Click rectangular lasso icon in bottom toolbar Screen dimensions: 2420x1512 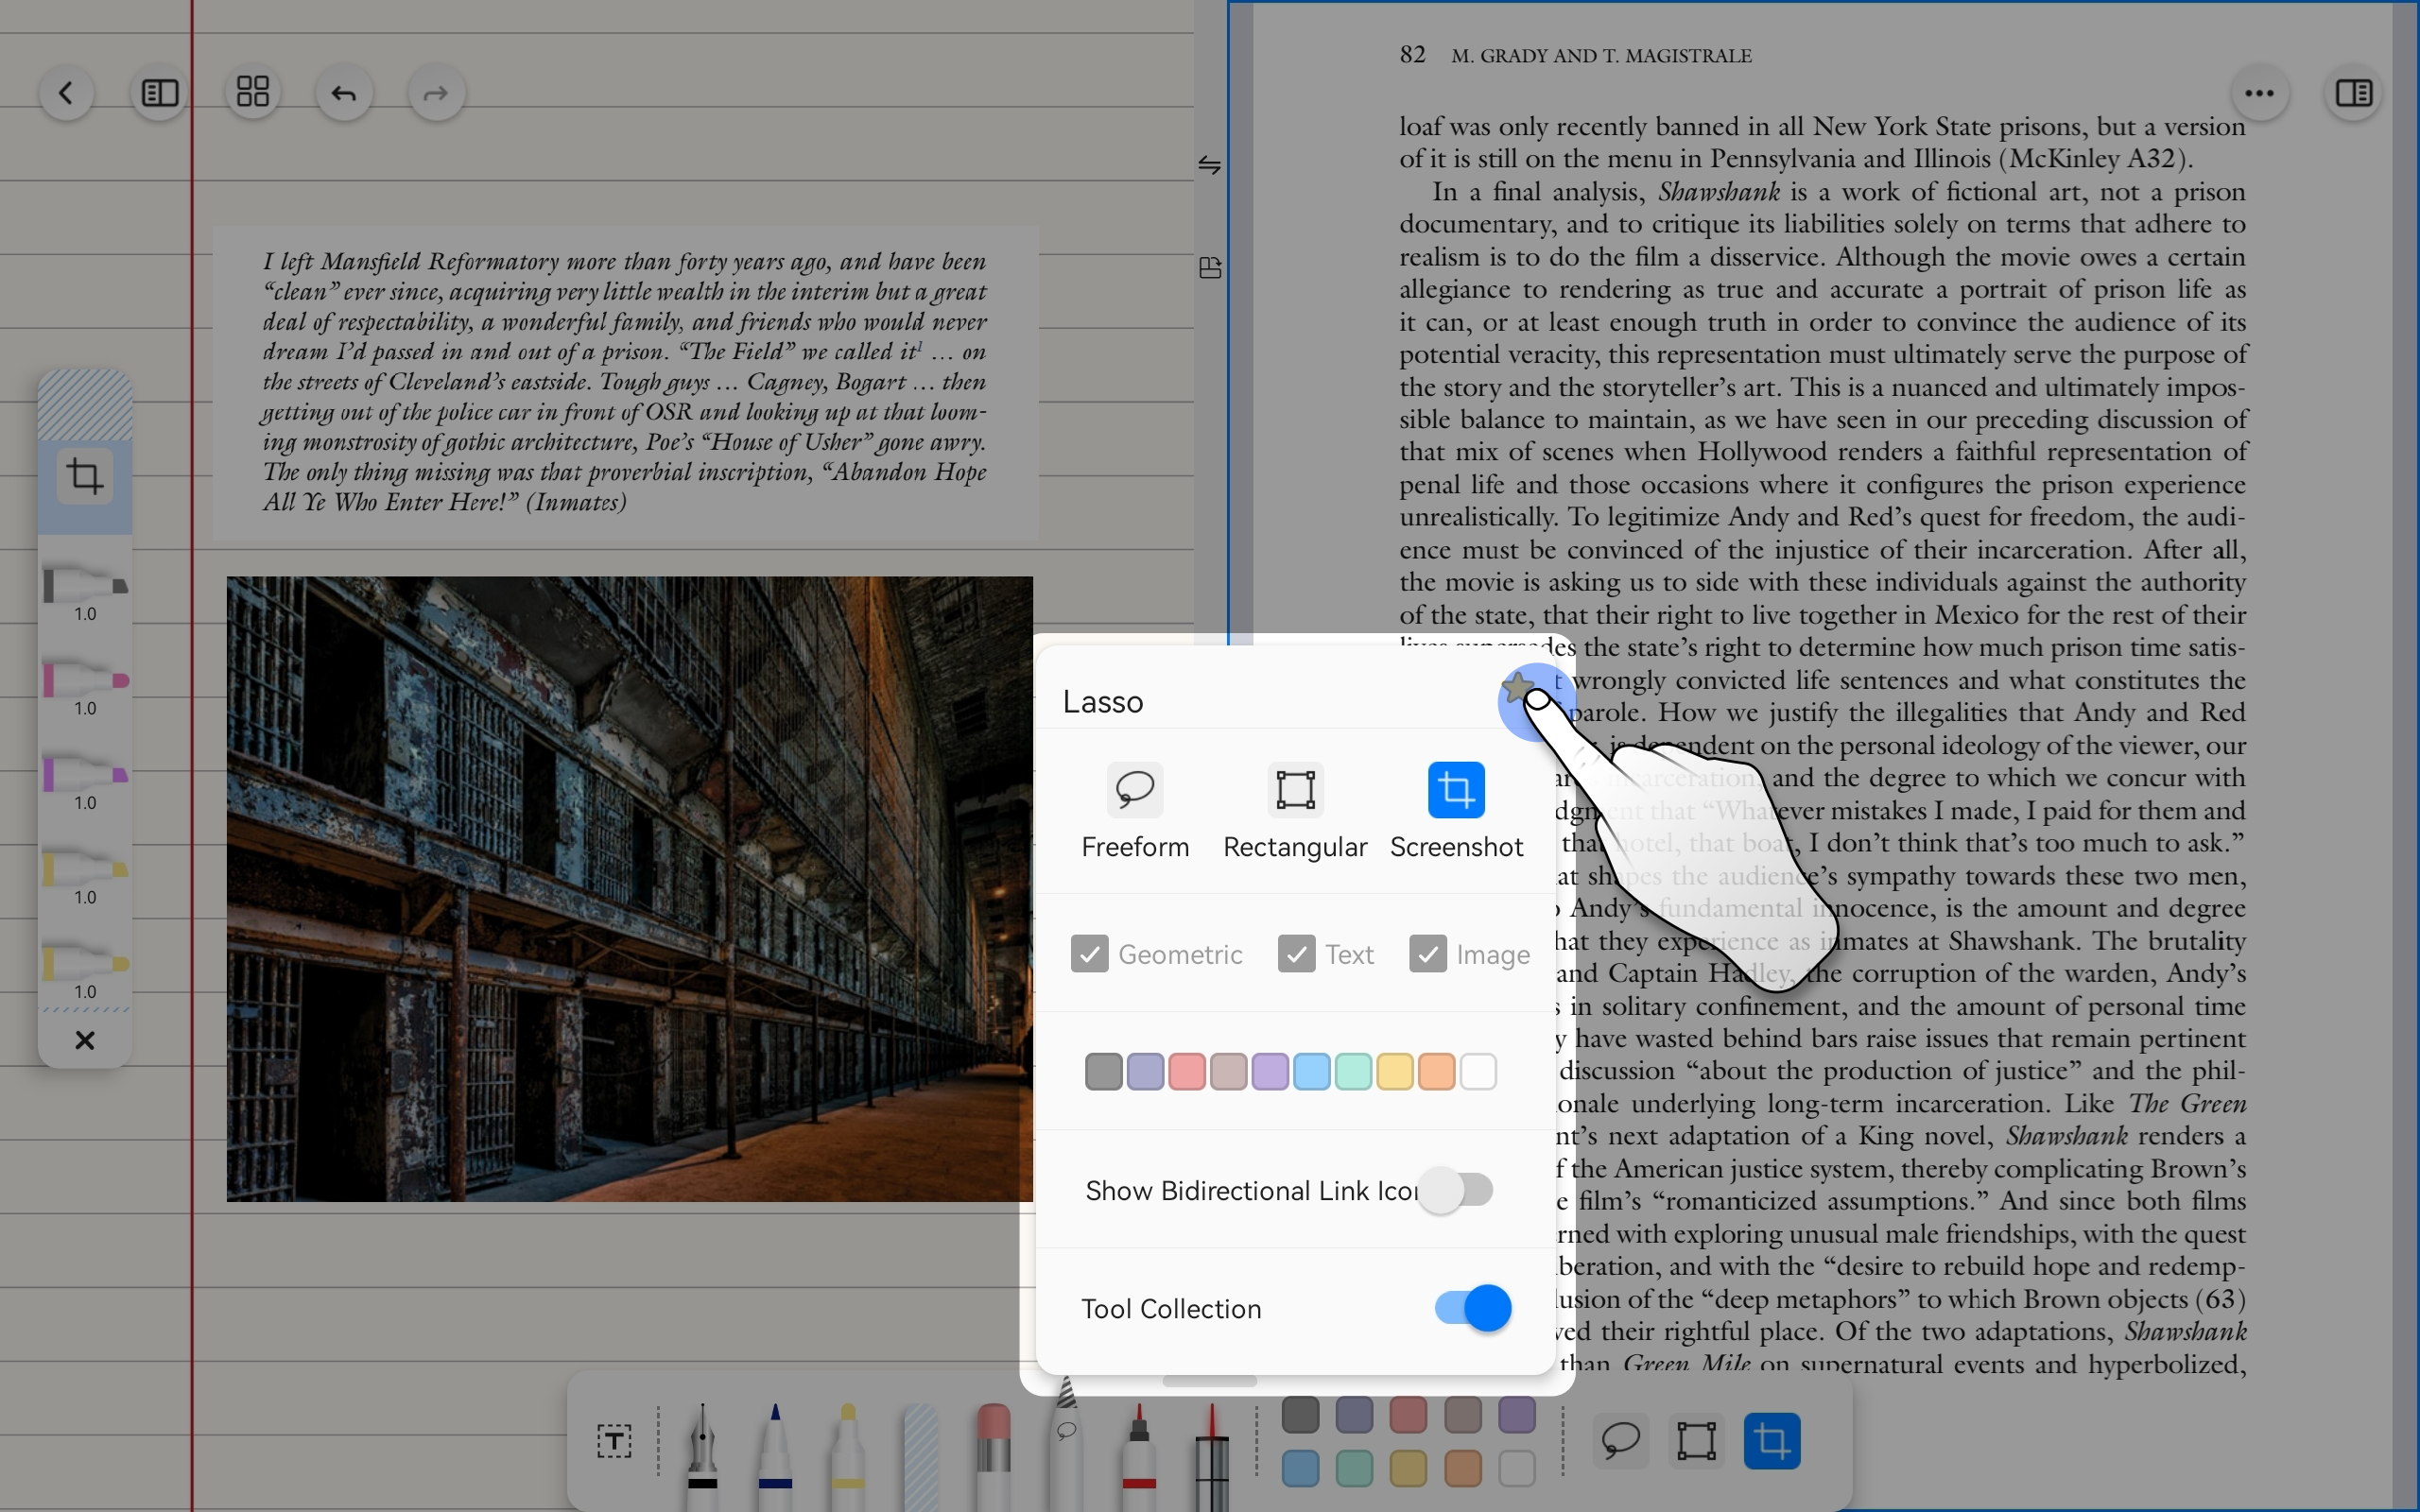pyautogui.click(x=1697, y=1441)
